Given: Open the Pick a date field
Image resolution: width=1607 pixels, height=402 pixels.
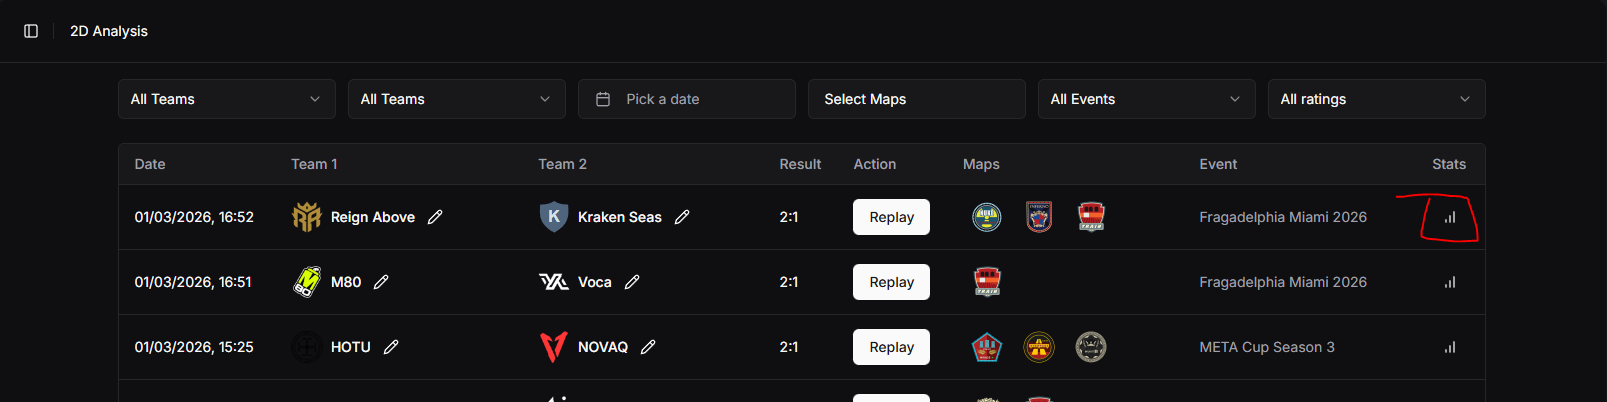Looking at the screenshot, I should coord(686,99).
